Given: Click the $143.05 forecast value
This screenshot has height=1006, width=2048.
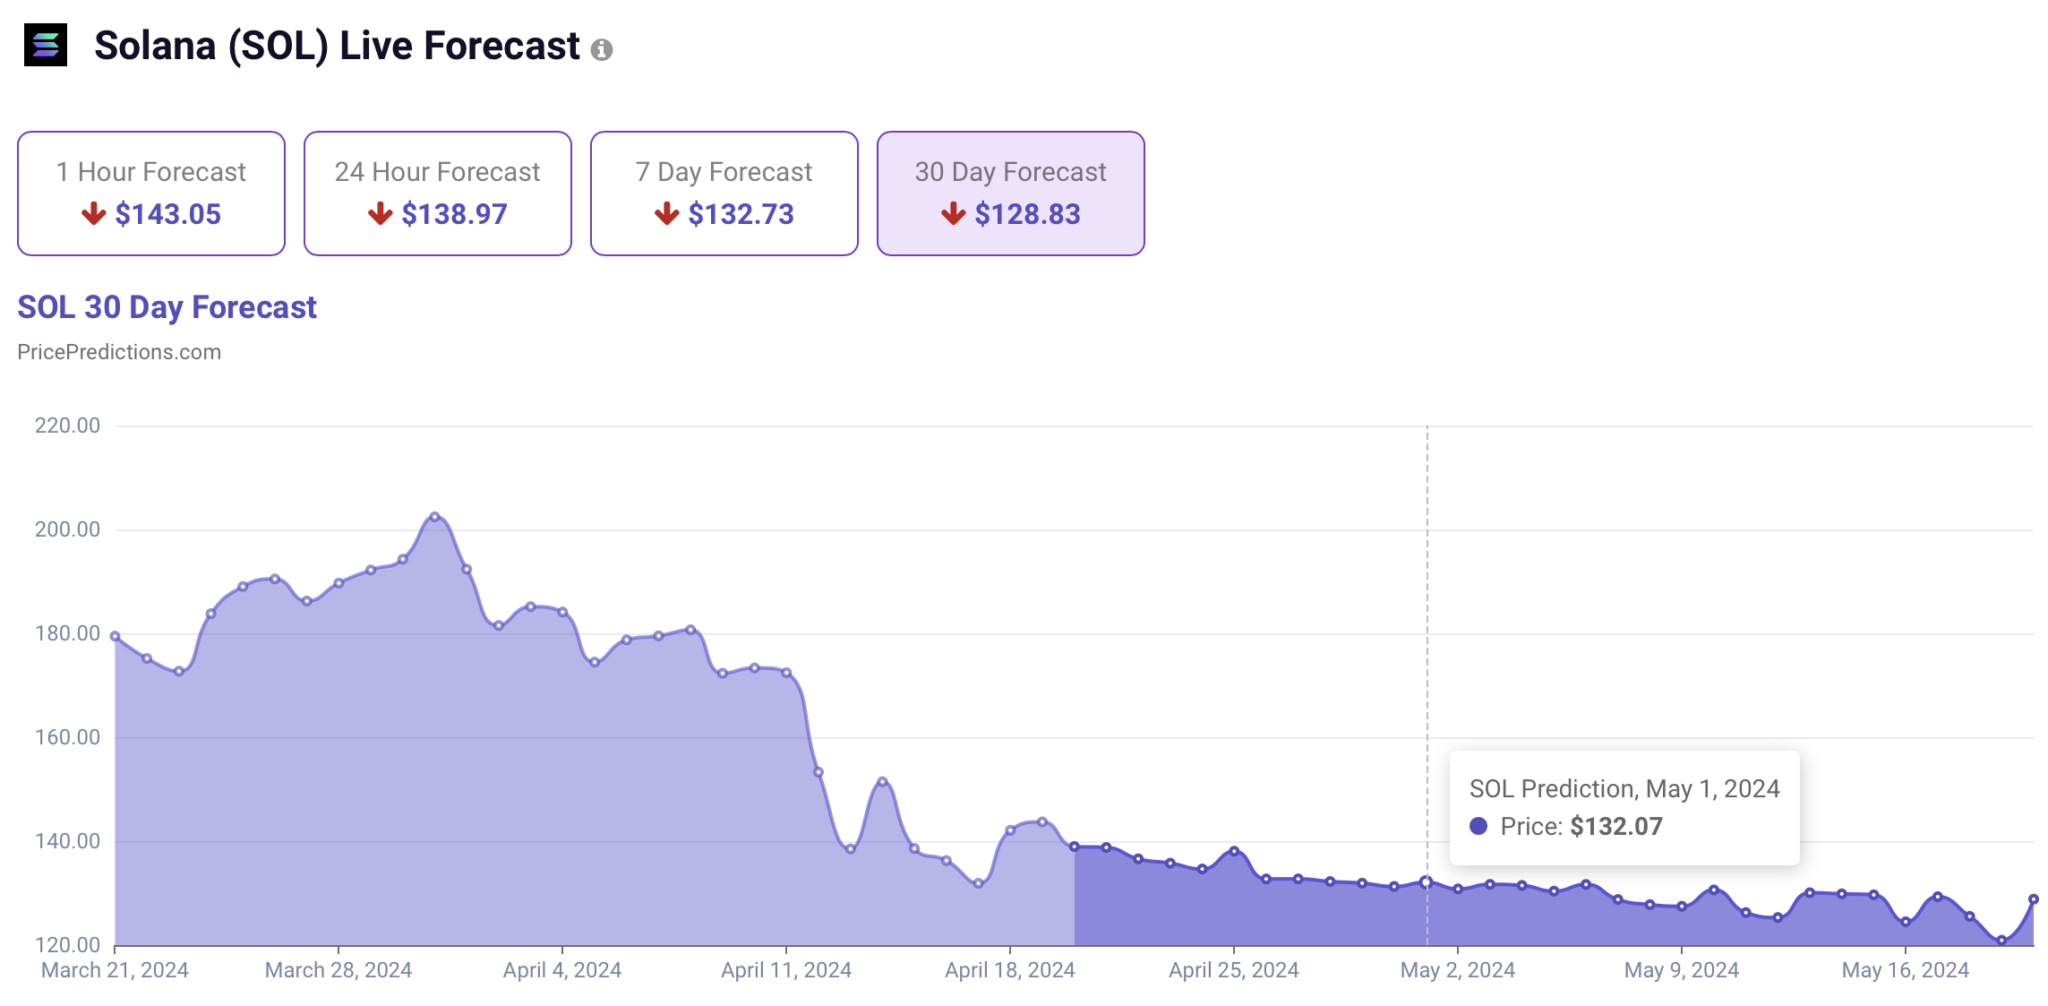Looking at the screenshot, I should pyautogui.click(x=168, y=214).
